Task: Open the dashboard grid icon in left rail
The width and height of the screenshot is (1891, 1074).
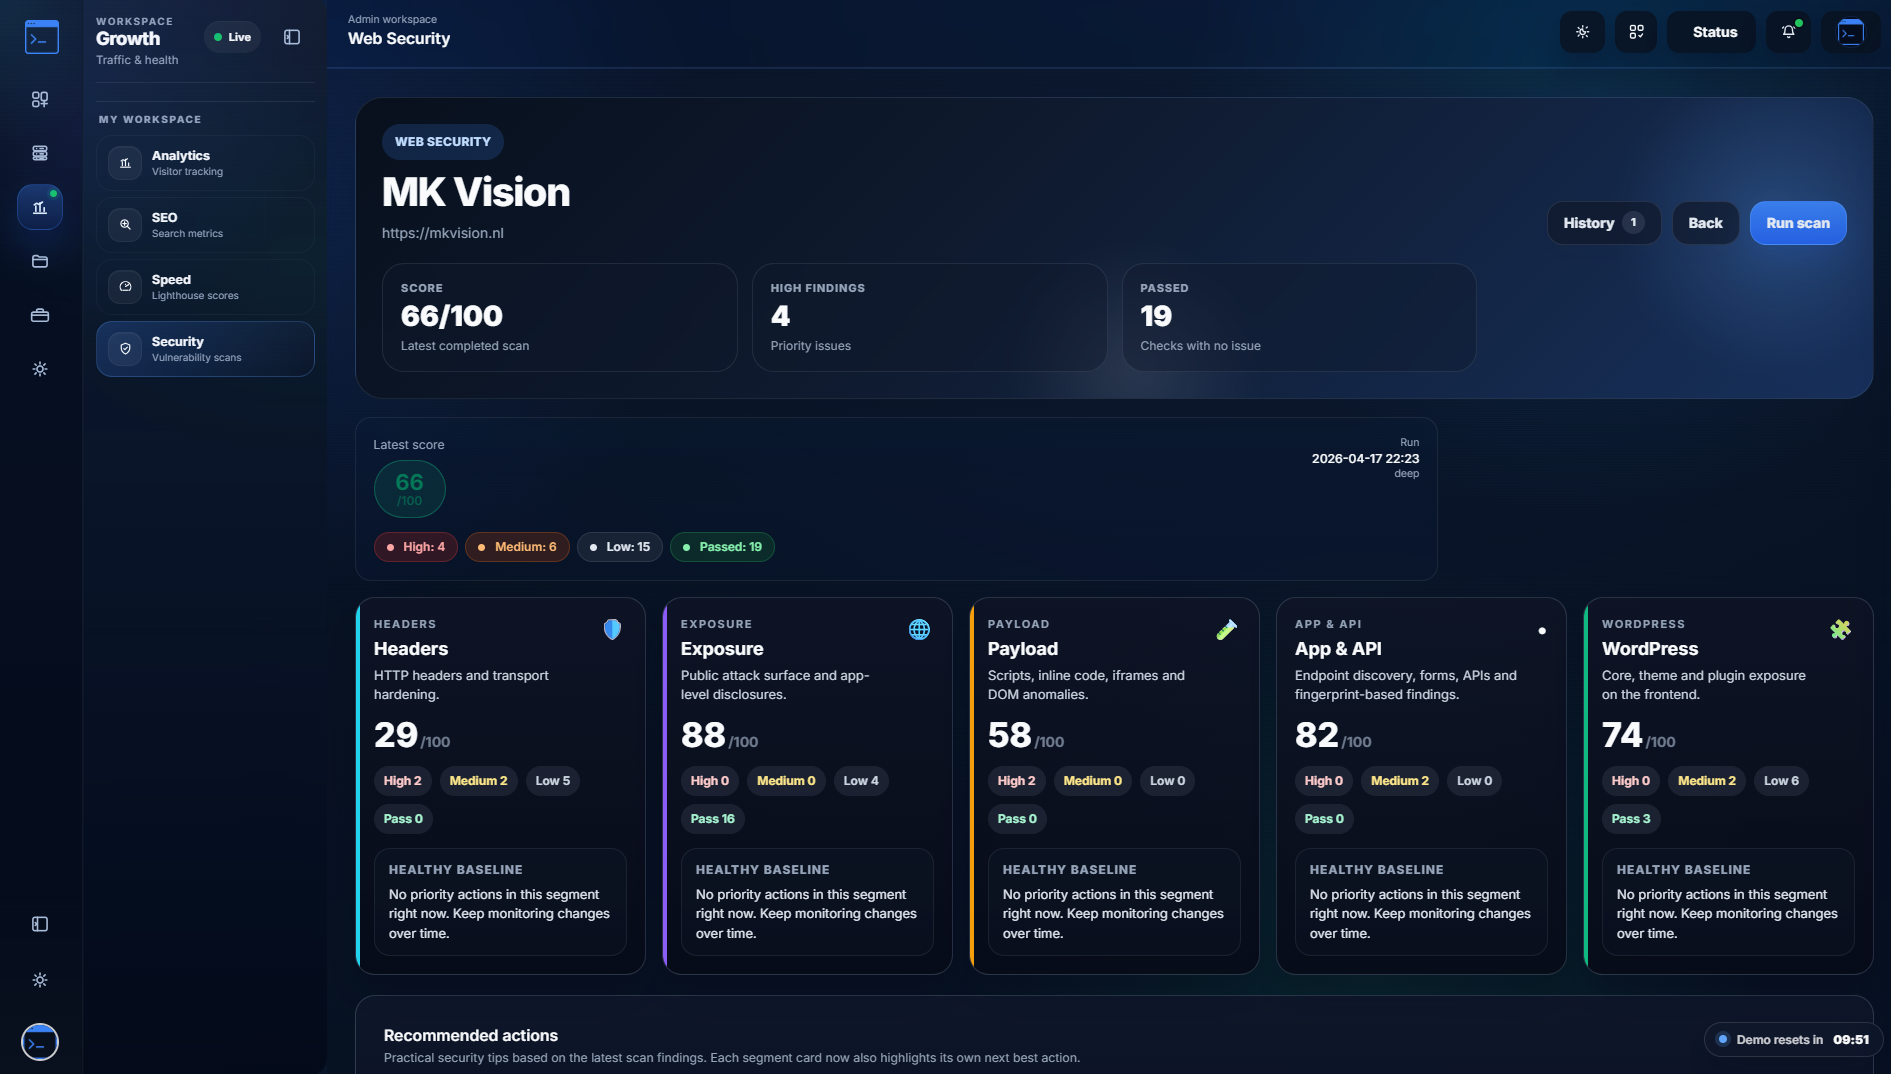Action: 40,99
